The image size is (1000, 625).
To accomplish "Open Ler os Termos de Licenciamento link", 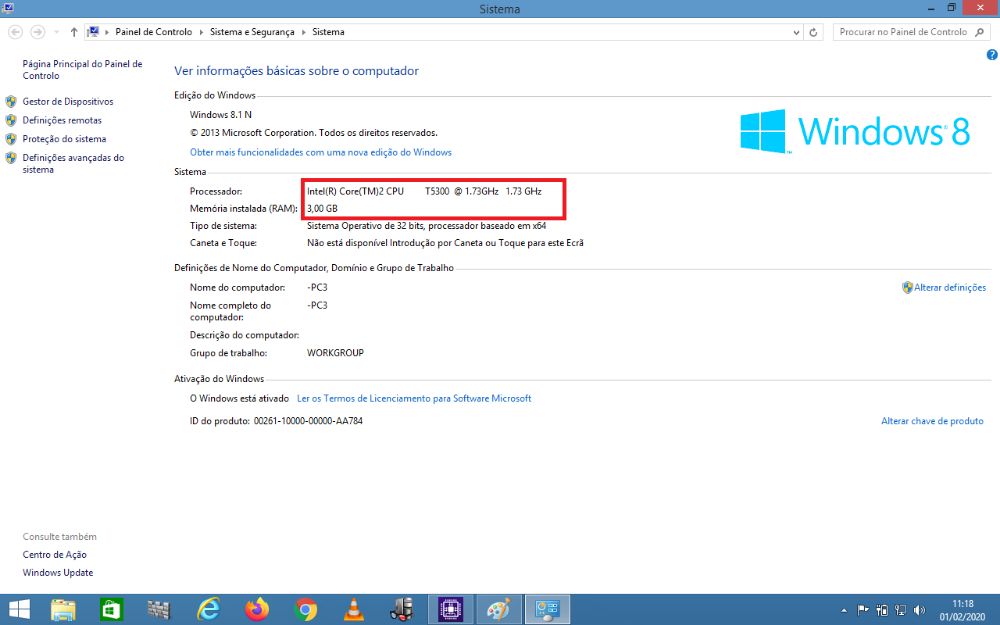I will pyautogui.click(x=414, y=399).
